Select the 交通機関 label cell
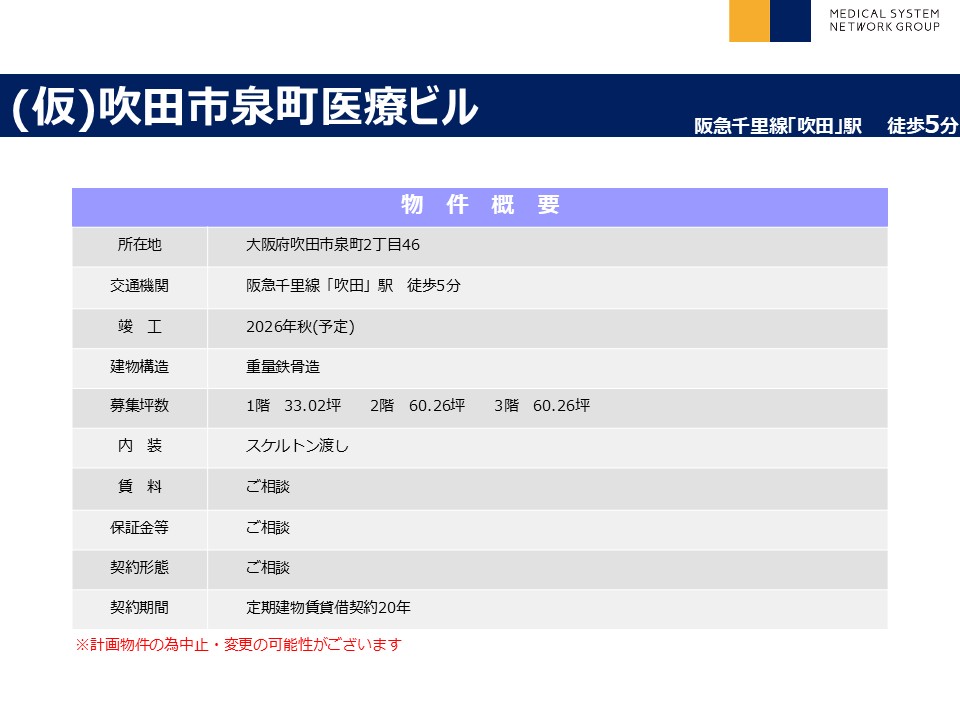Viewport: 960px width, 720px height. 140,287
